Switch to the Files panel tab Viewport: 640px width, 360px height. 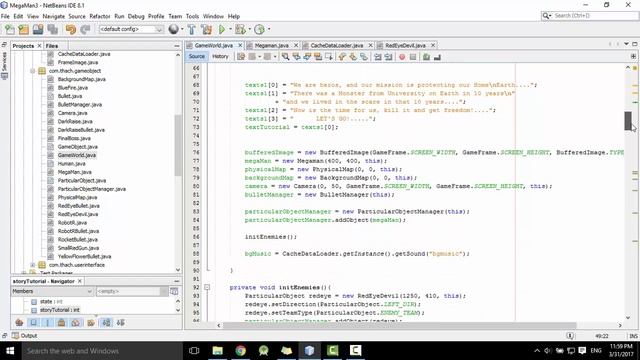tap(52, 46)
